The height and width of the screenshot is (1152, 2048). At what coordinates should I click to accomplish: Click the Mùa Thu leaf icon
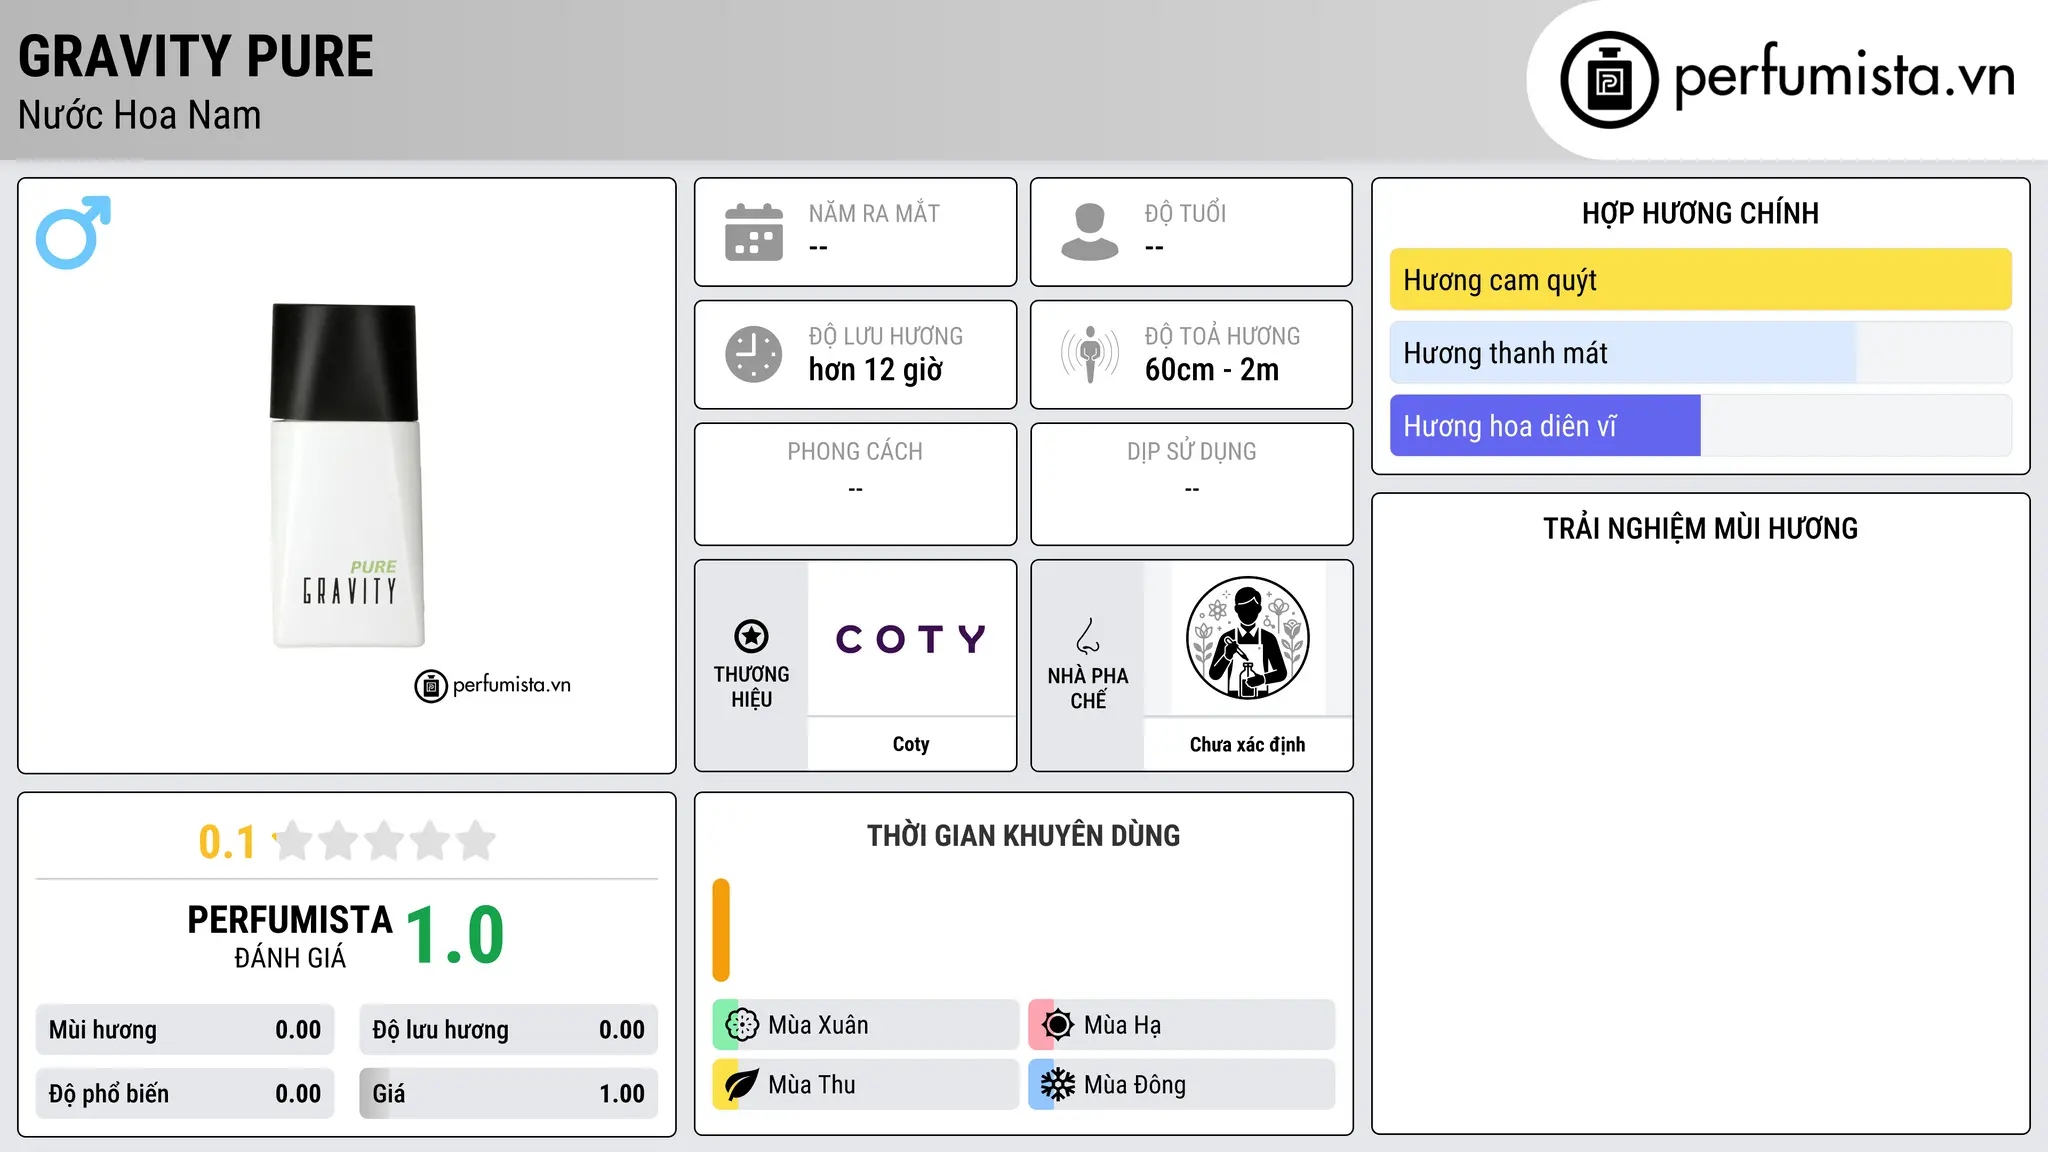point(742,1085)
